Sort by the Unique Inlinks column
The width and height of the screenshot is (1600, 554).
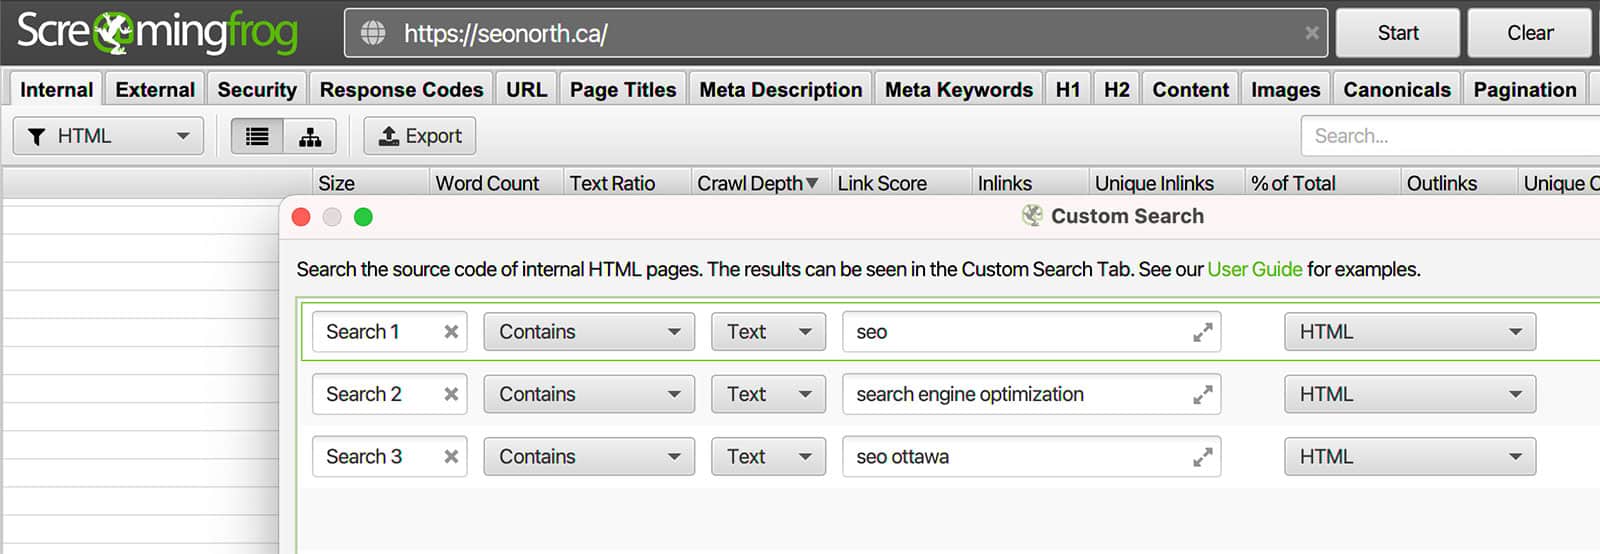click(1166, 183)
